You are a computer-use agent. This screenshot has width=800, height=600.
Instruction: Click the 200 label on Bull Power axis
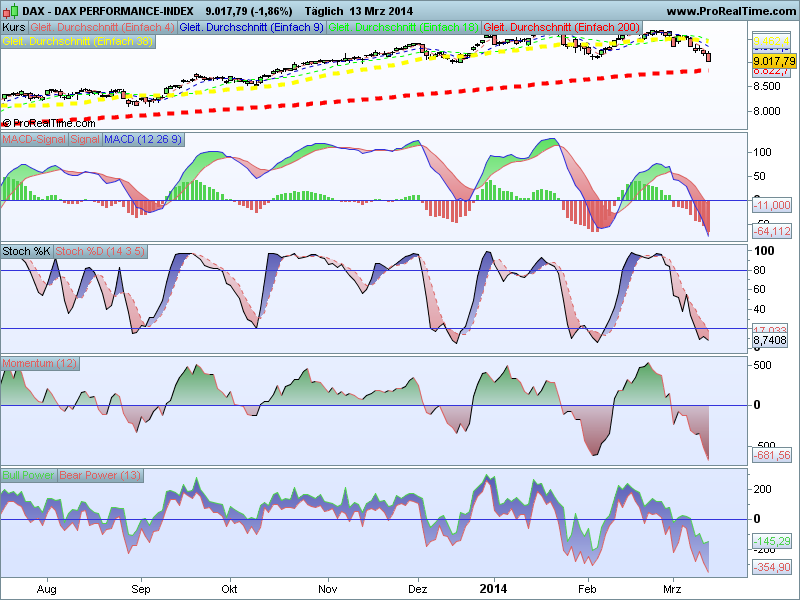pyautogui.click(x=762, y=490)
